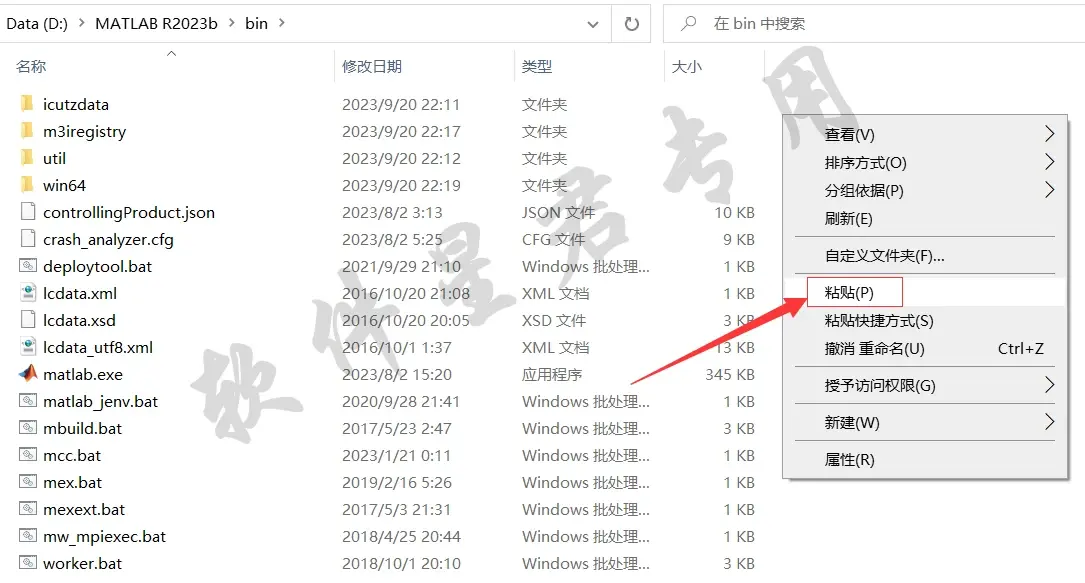
Task: Select the lcdata_utf8.xml file name
Action: click(x=98, y=347)
